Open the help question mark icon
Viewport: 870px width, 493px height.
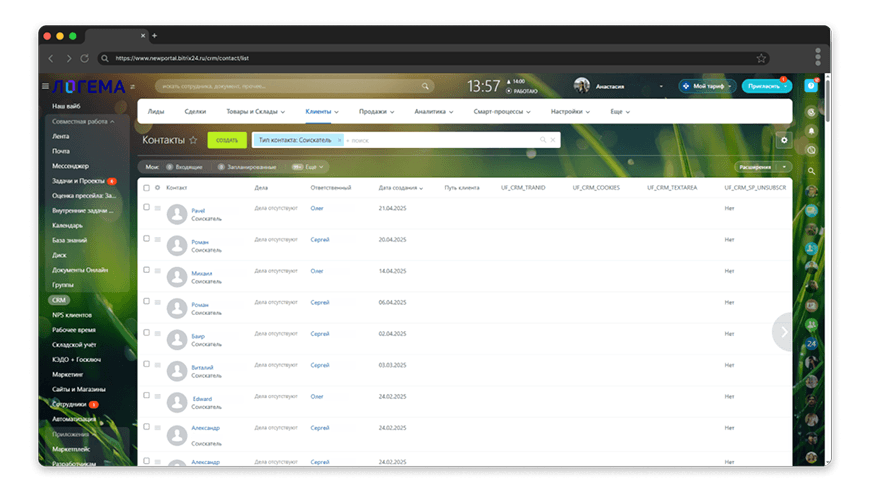point(811,86)
